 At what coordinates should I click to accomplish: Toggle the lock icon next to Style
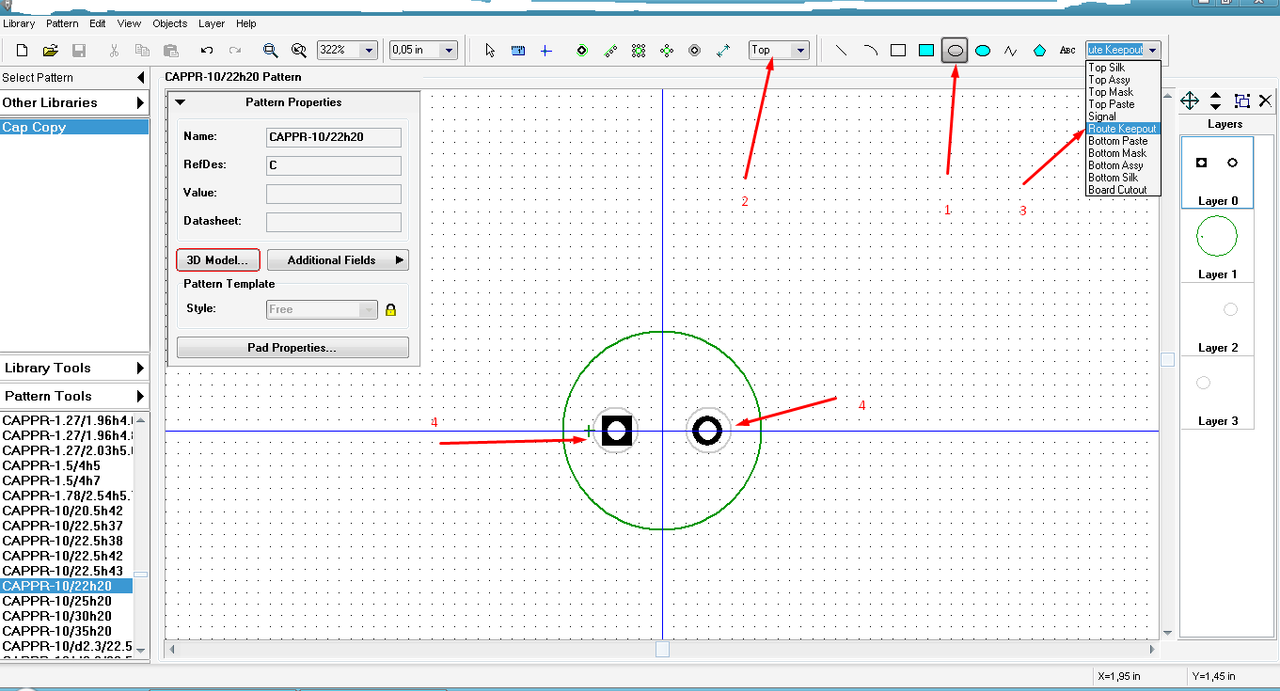pyautogui.click(x=390, y=310)
